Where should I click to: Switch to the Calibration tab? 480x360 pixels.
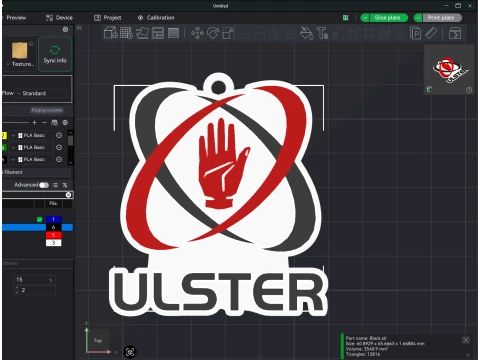156,18
